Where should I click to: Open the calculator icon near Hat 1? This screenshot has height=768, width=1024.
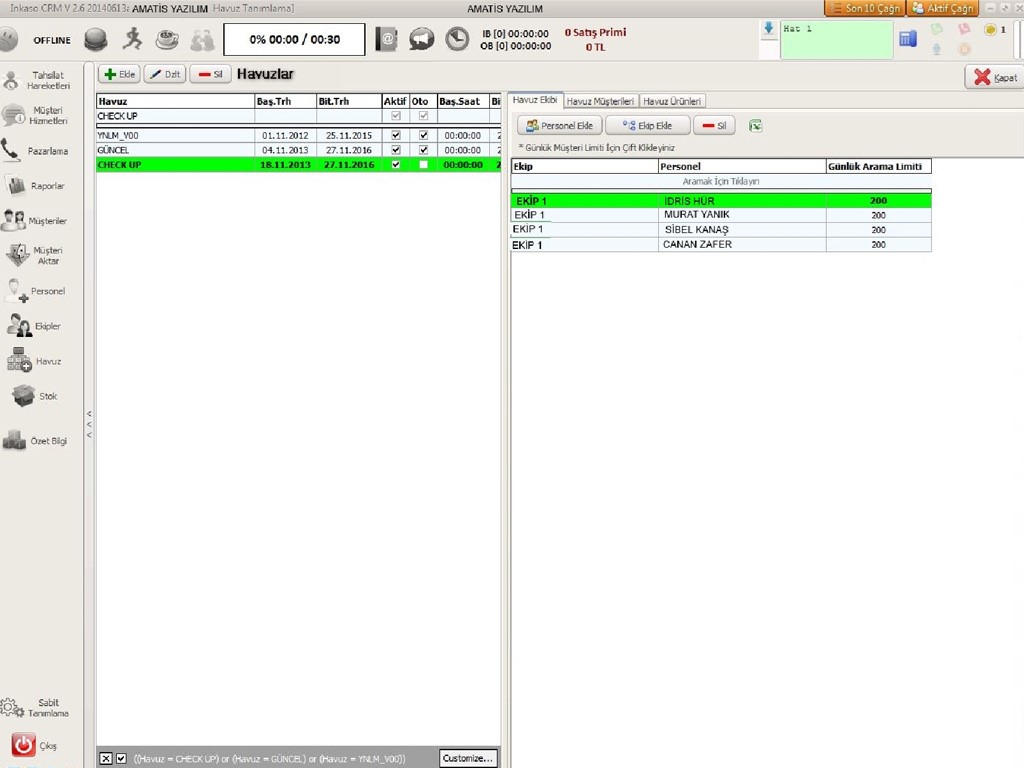click(908, 39)
